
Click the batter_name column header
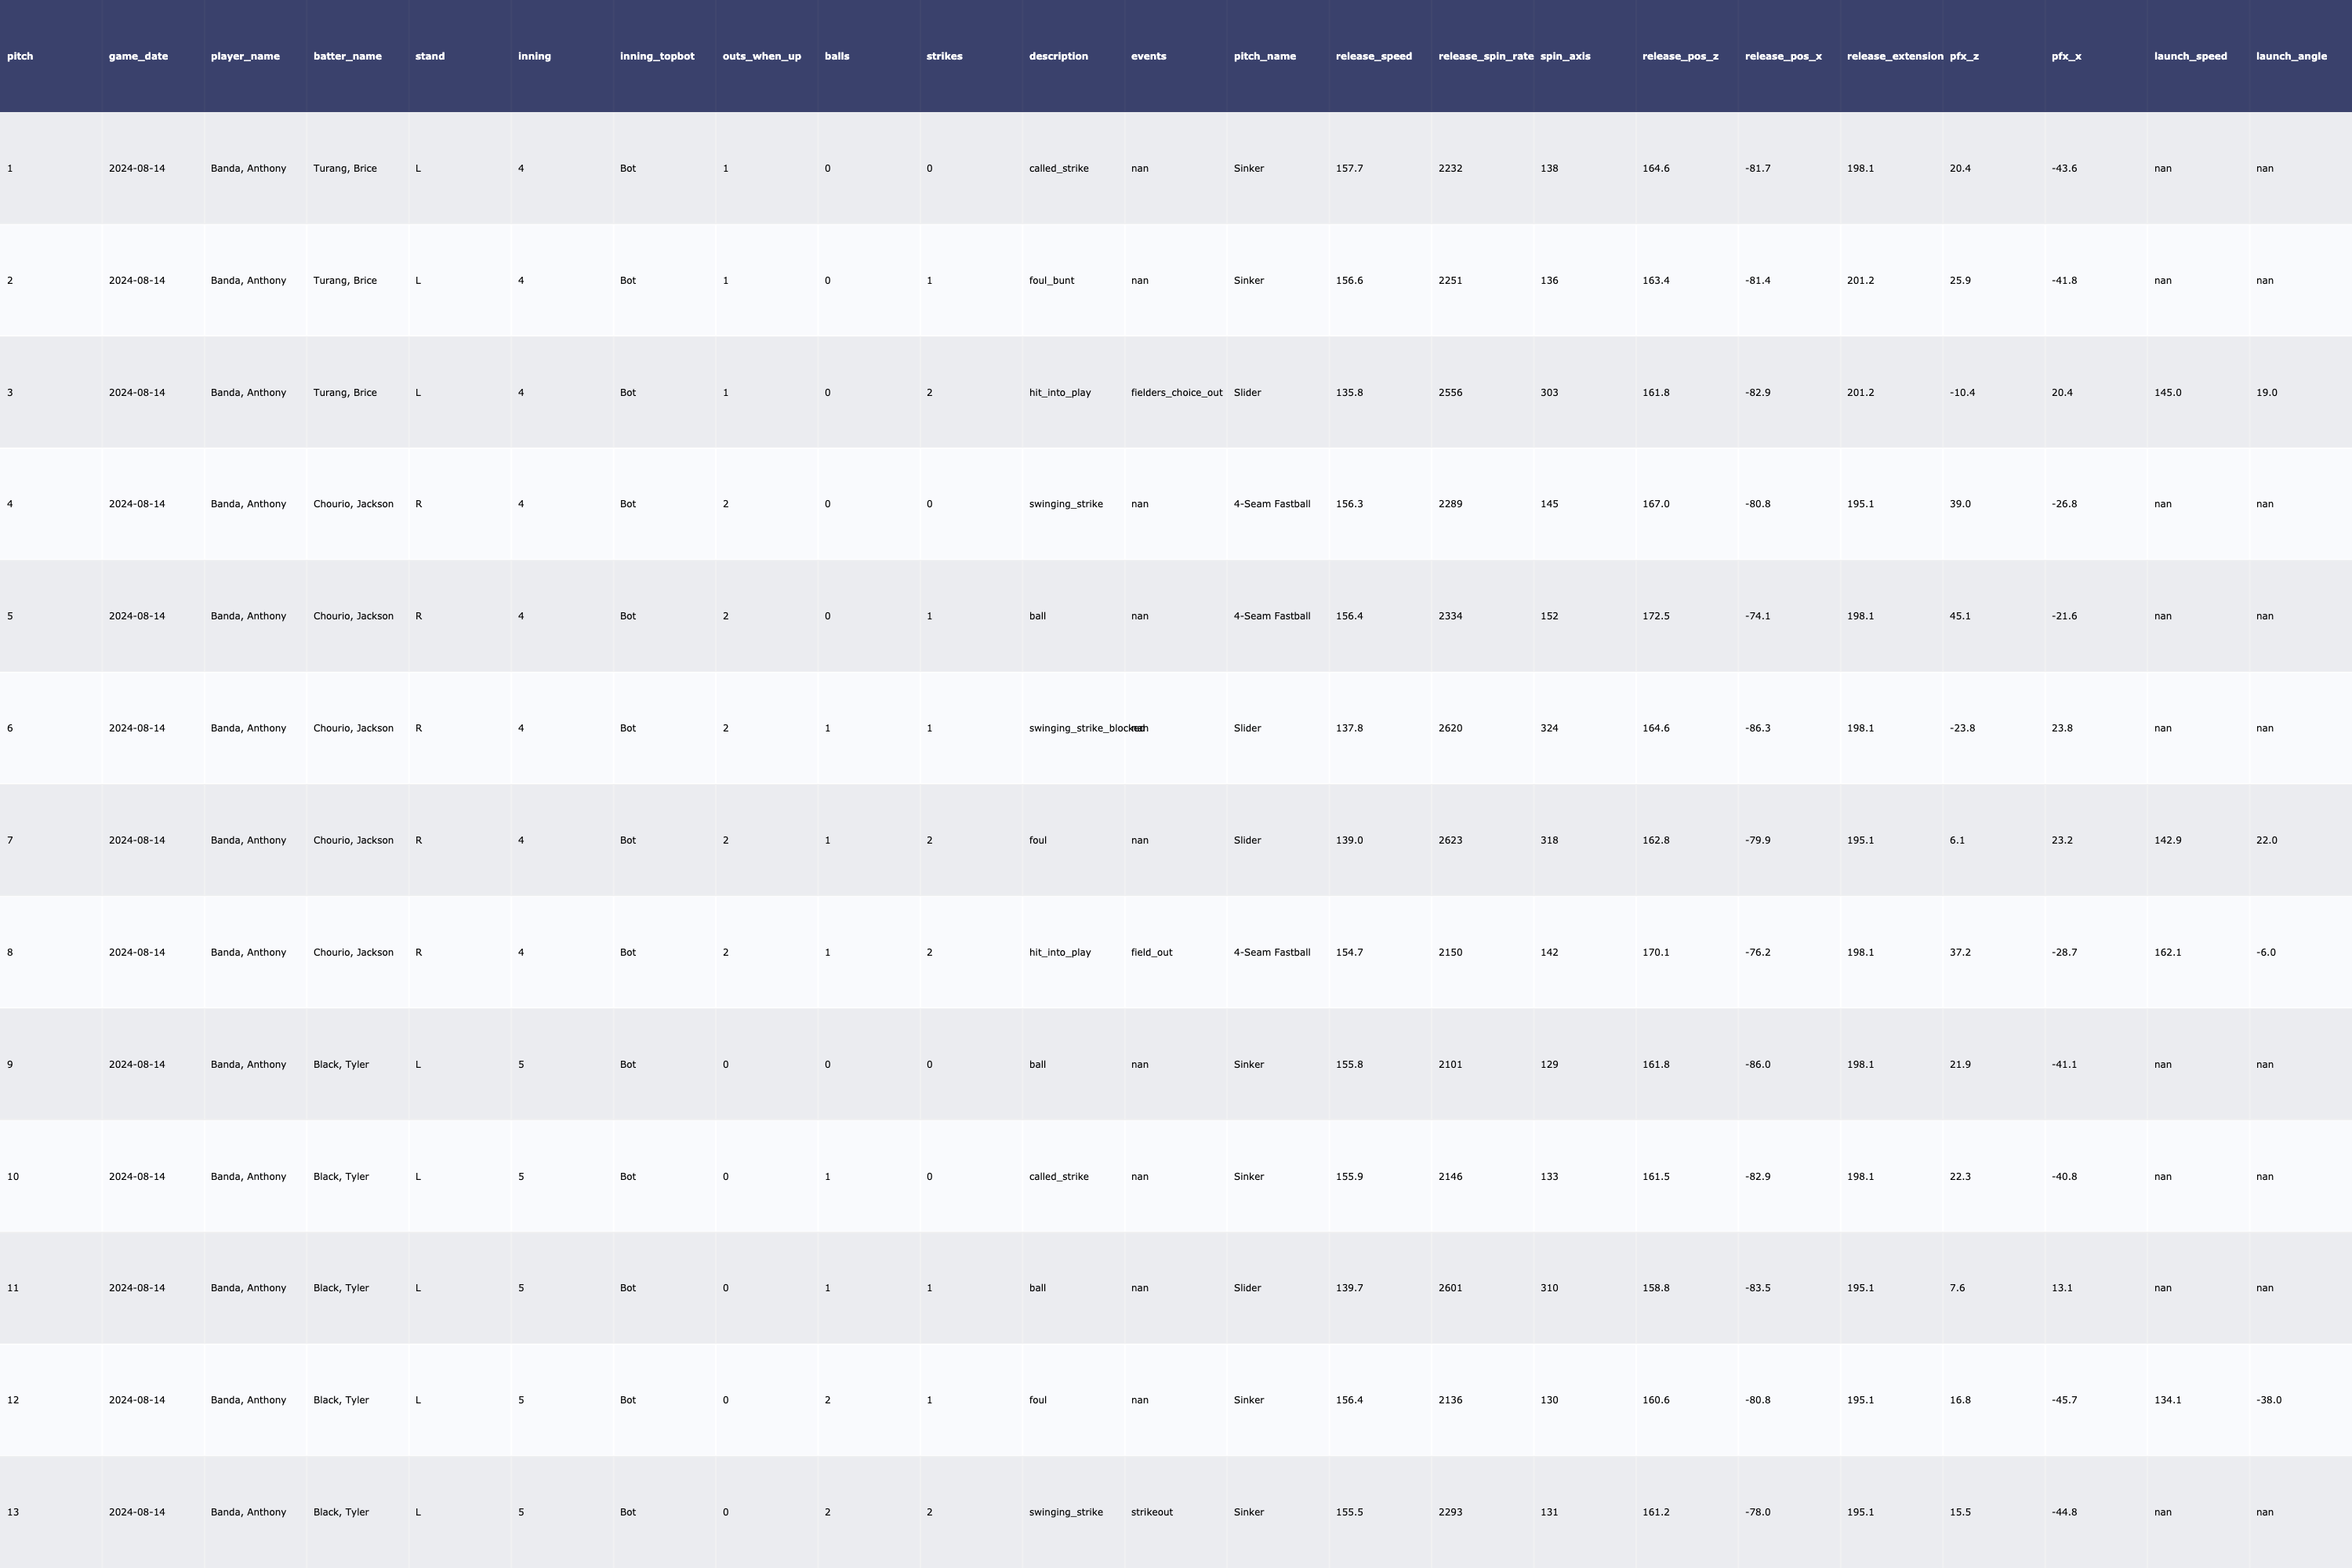(x=347, y=56)
